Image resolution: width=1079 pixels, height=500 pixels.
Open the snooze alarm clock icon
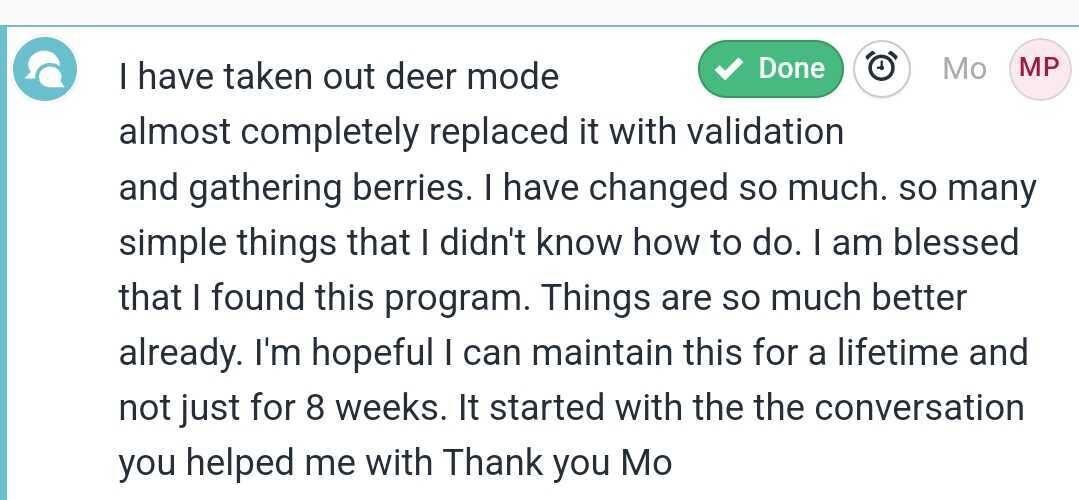pos(881,69)
